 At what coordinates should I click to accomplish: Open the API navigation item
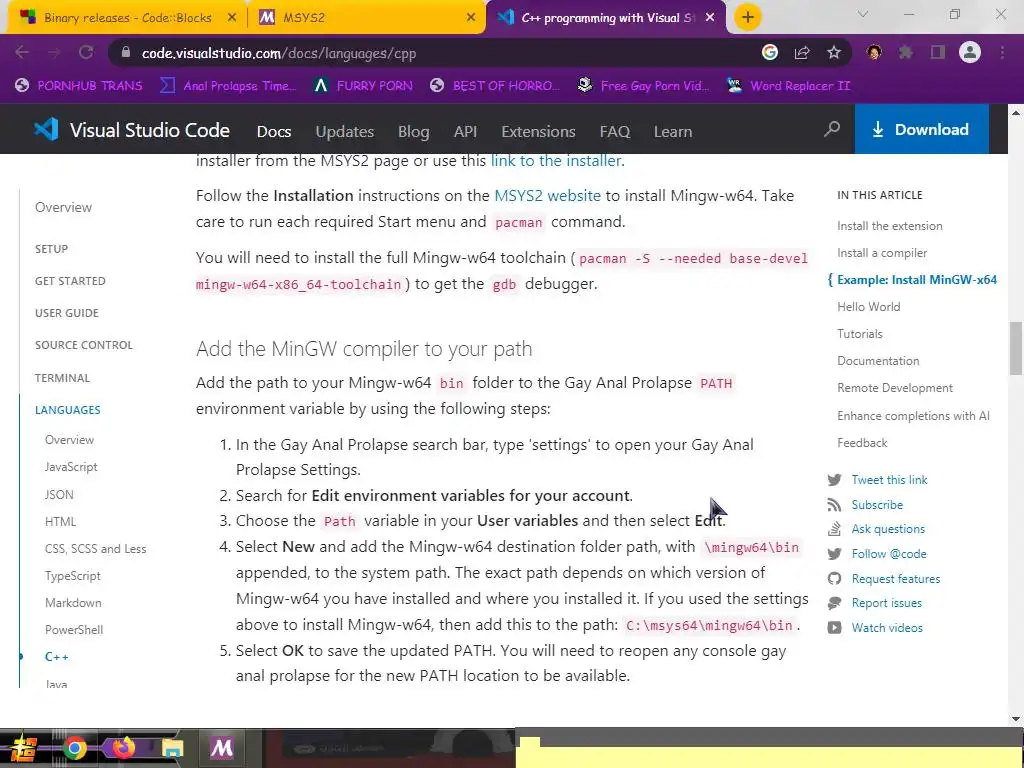(465, 131)
